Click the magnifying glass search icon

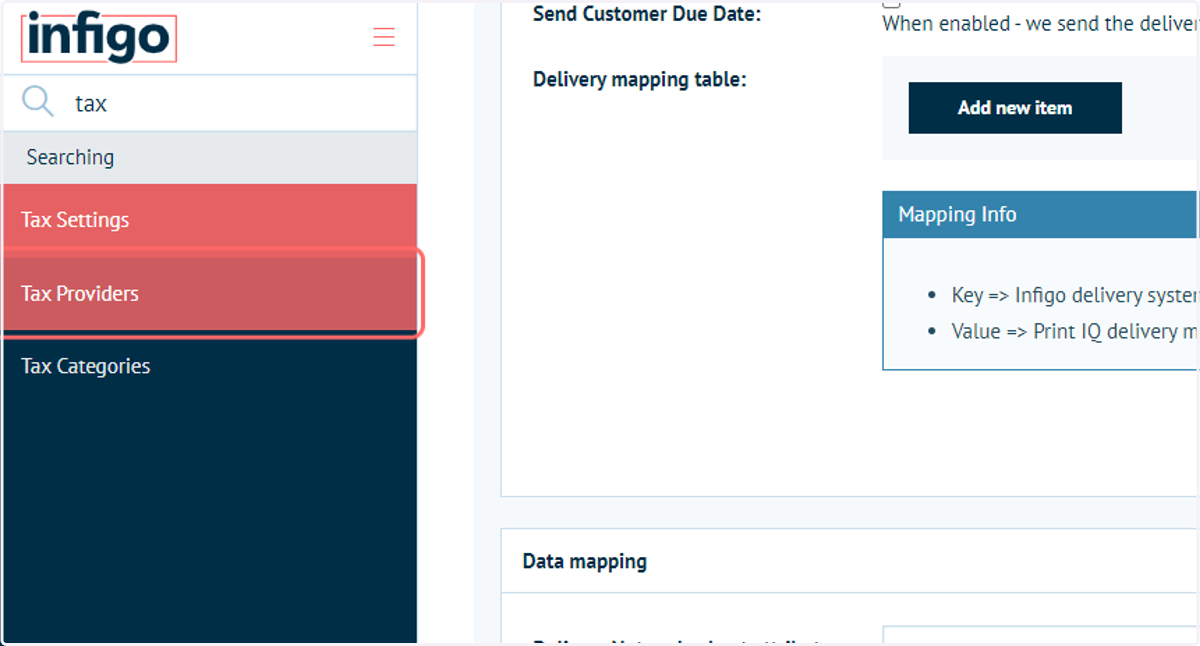tap(38, 101)
